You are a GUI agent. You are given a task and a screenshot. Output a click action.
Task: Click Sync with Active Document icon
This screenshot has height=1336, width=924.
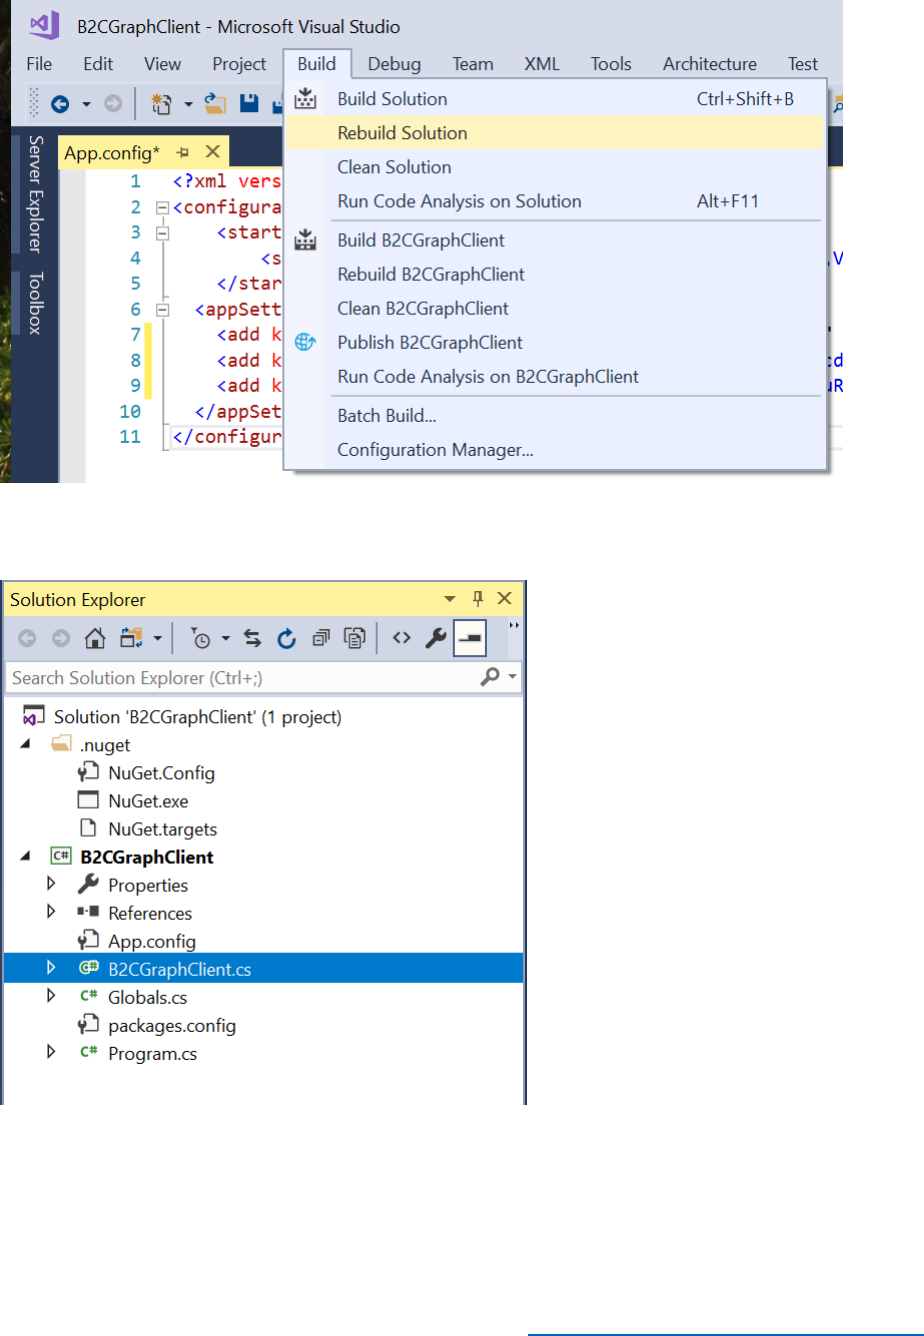pos(253,638)
